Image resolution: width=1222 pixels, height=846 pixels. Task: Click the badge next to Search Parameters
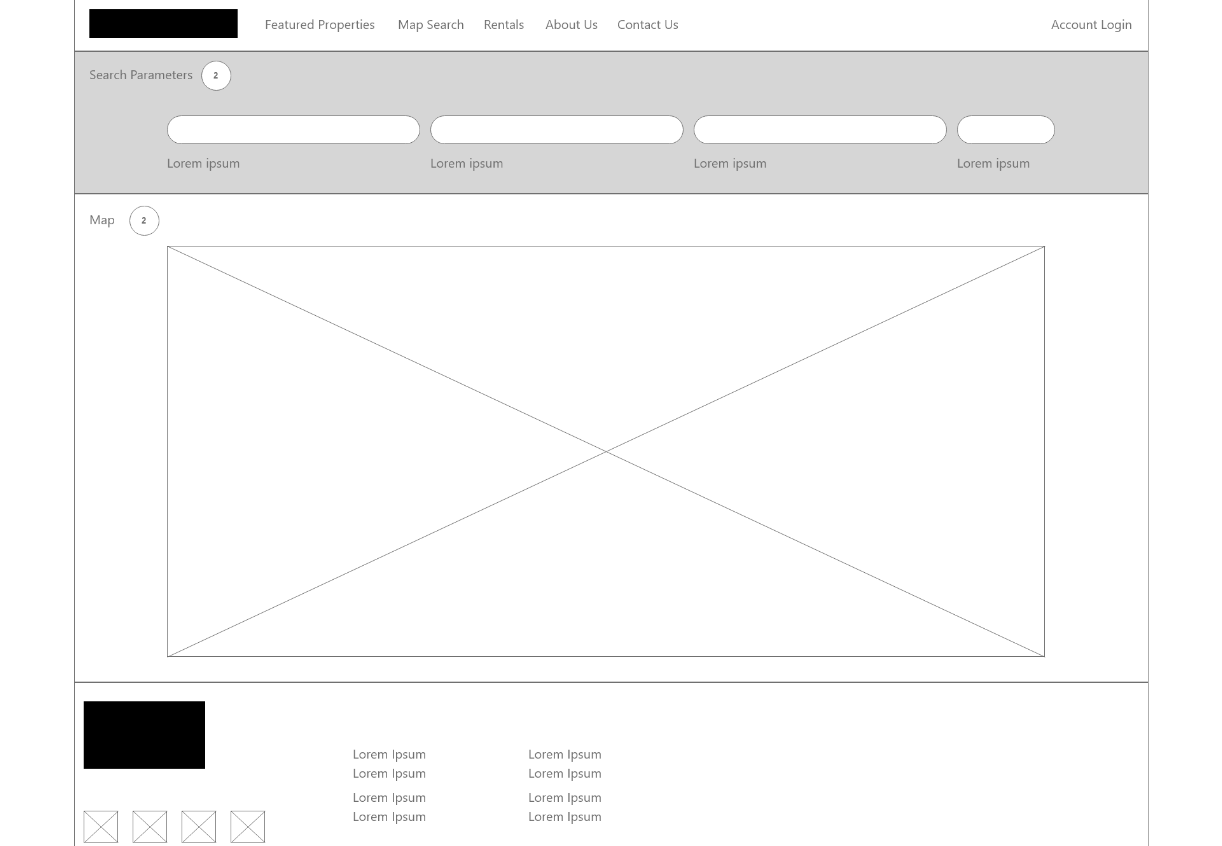click(x=216, y=76)
